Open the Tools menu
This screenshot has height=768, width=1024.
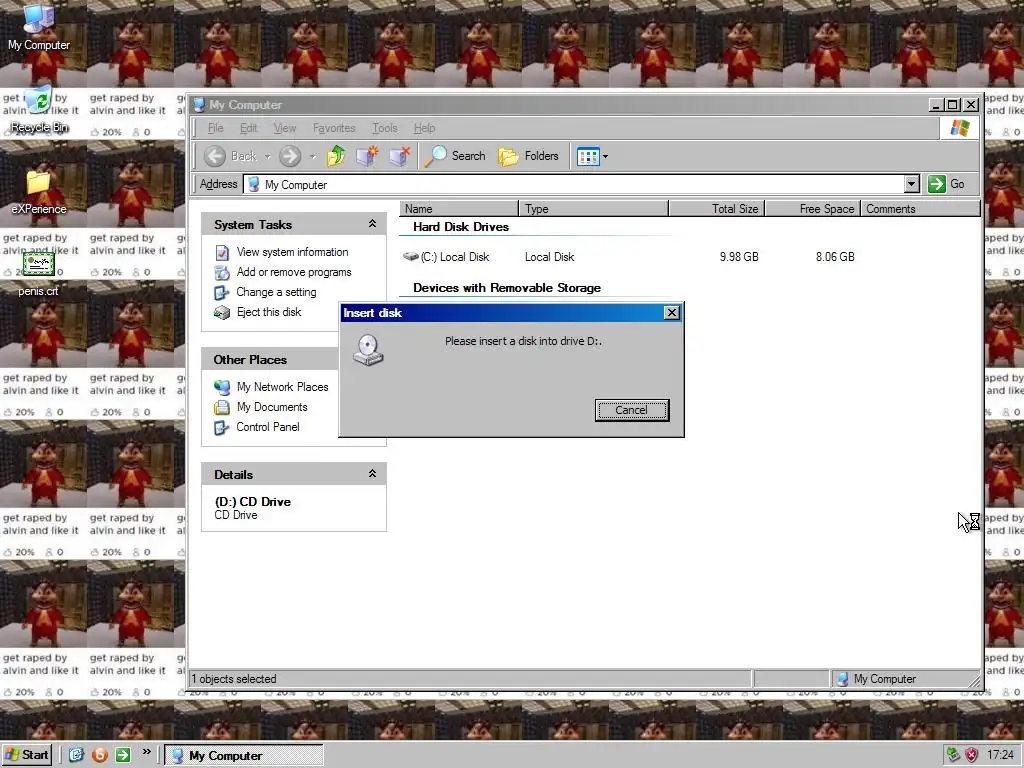(385, 128)
